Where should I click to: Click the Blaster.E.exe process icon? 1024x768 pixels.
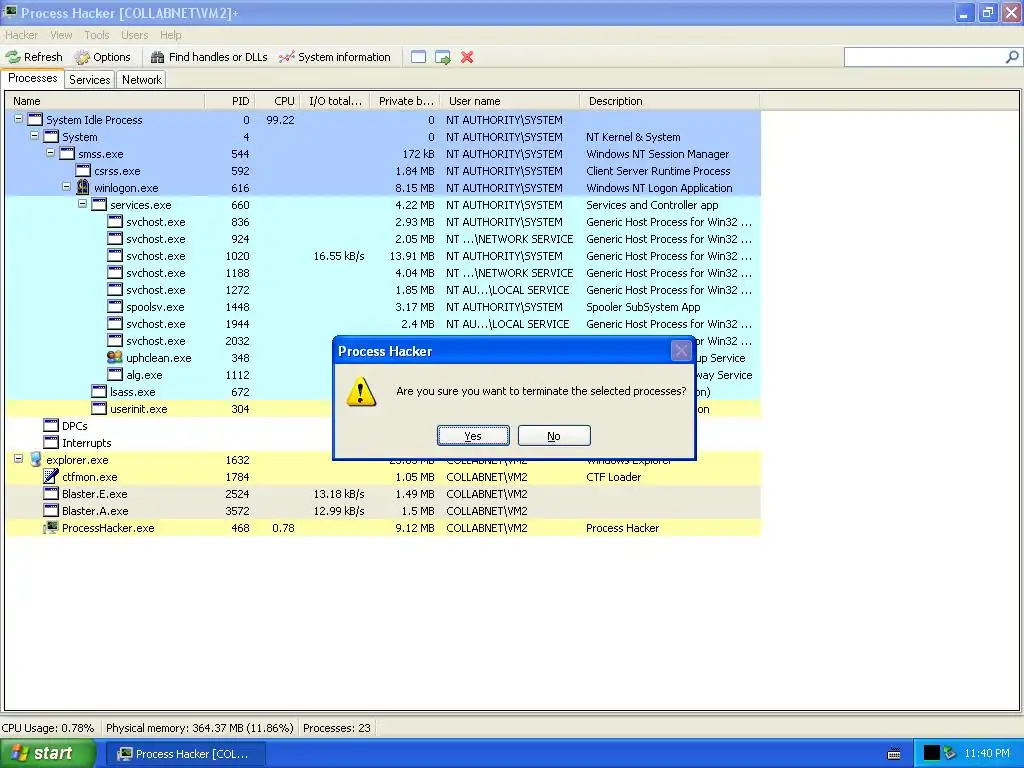(x=51, y=493)
